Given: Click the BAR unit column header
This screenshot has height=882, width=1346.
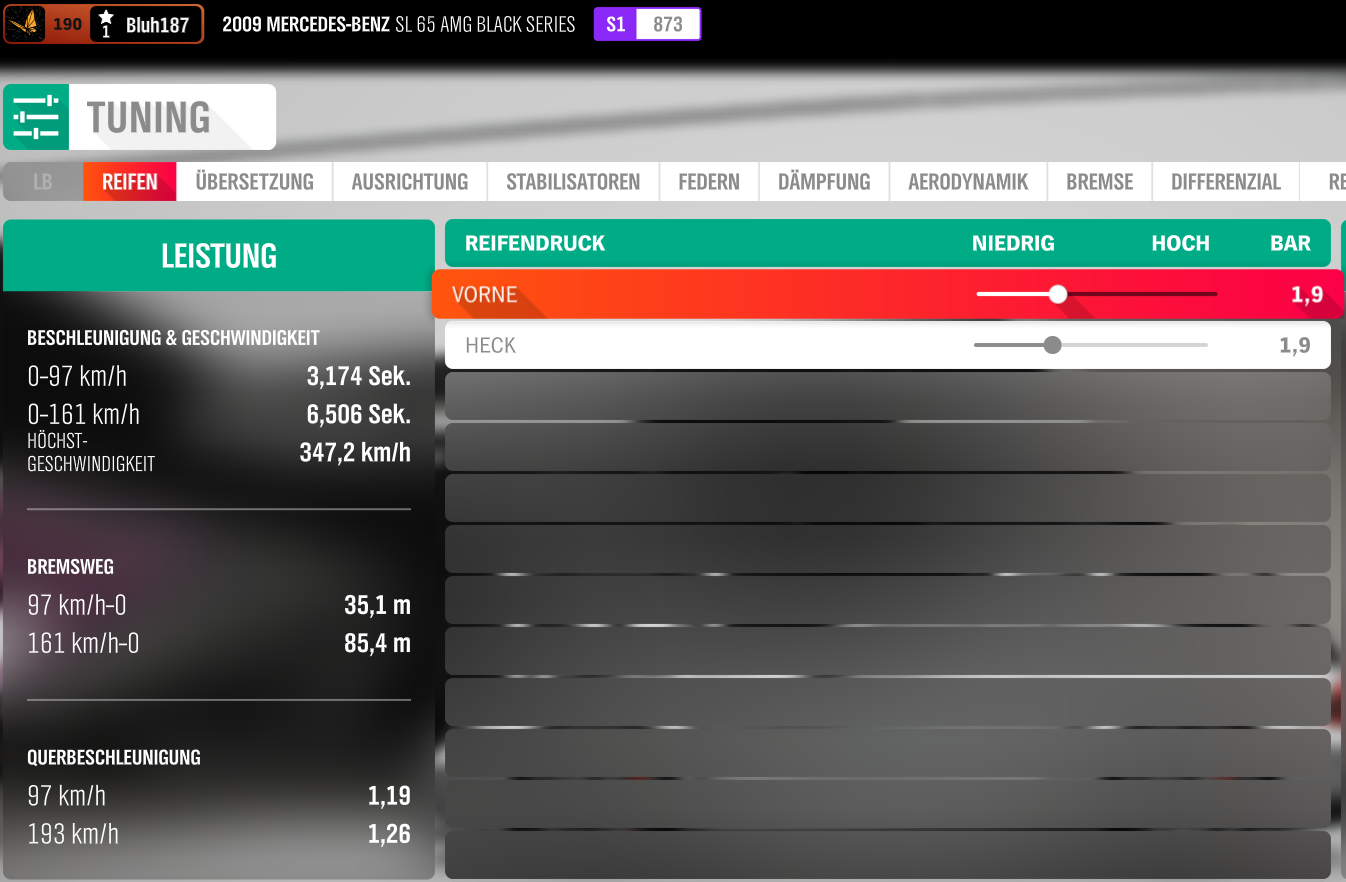Looking at the screenshot, I should tap(1290, 243).
